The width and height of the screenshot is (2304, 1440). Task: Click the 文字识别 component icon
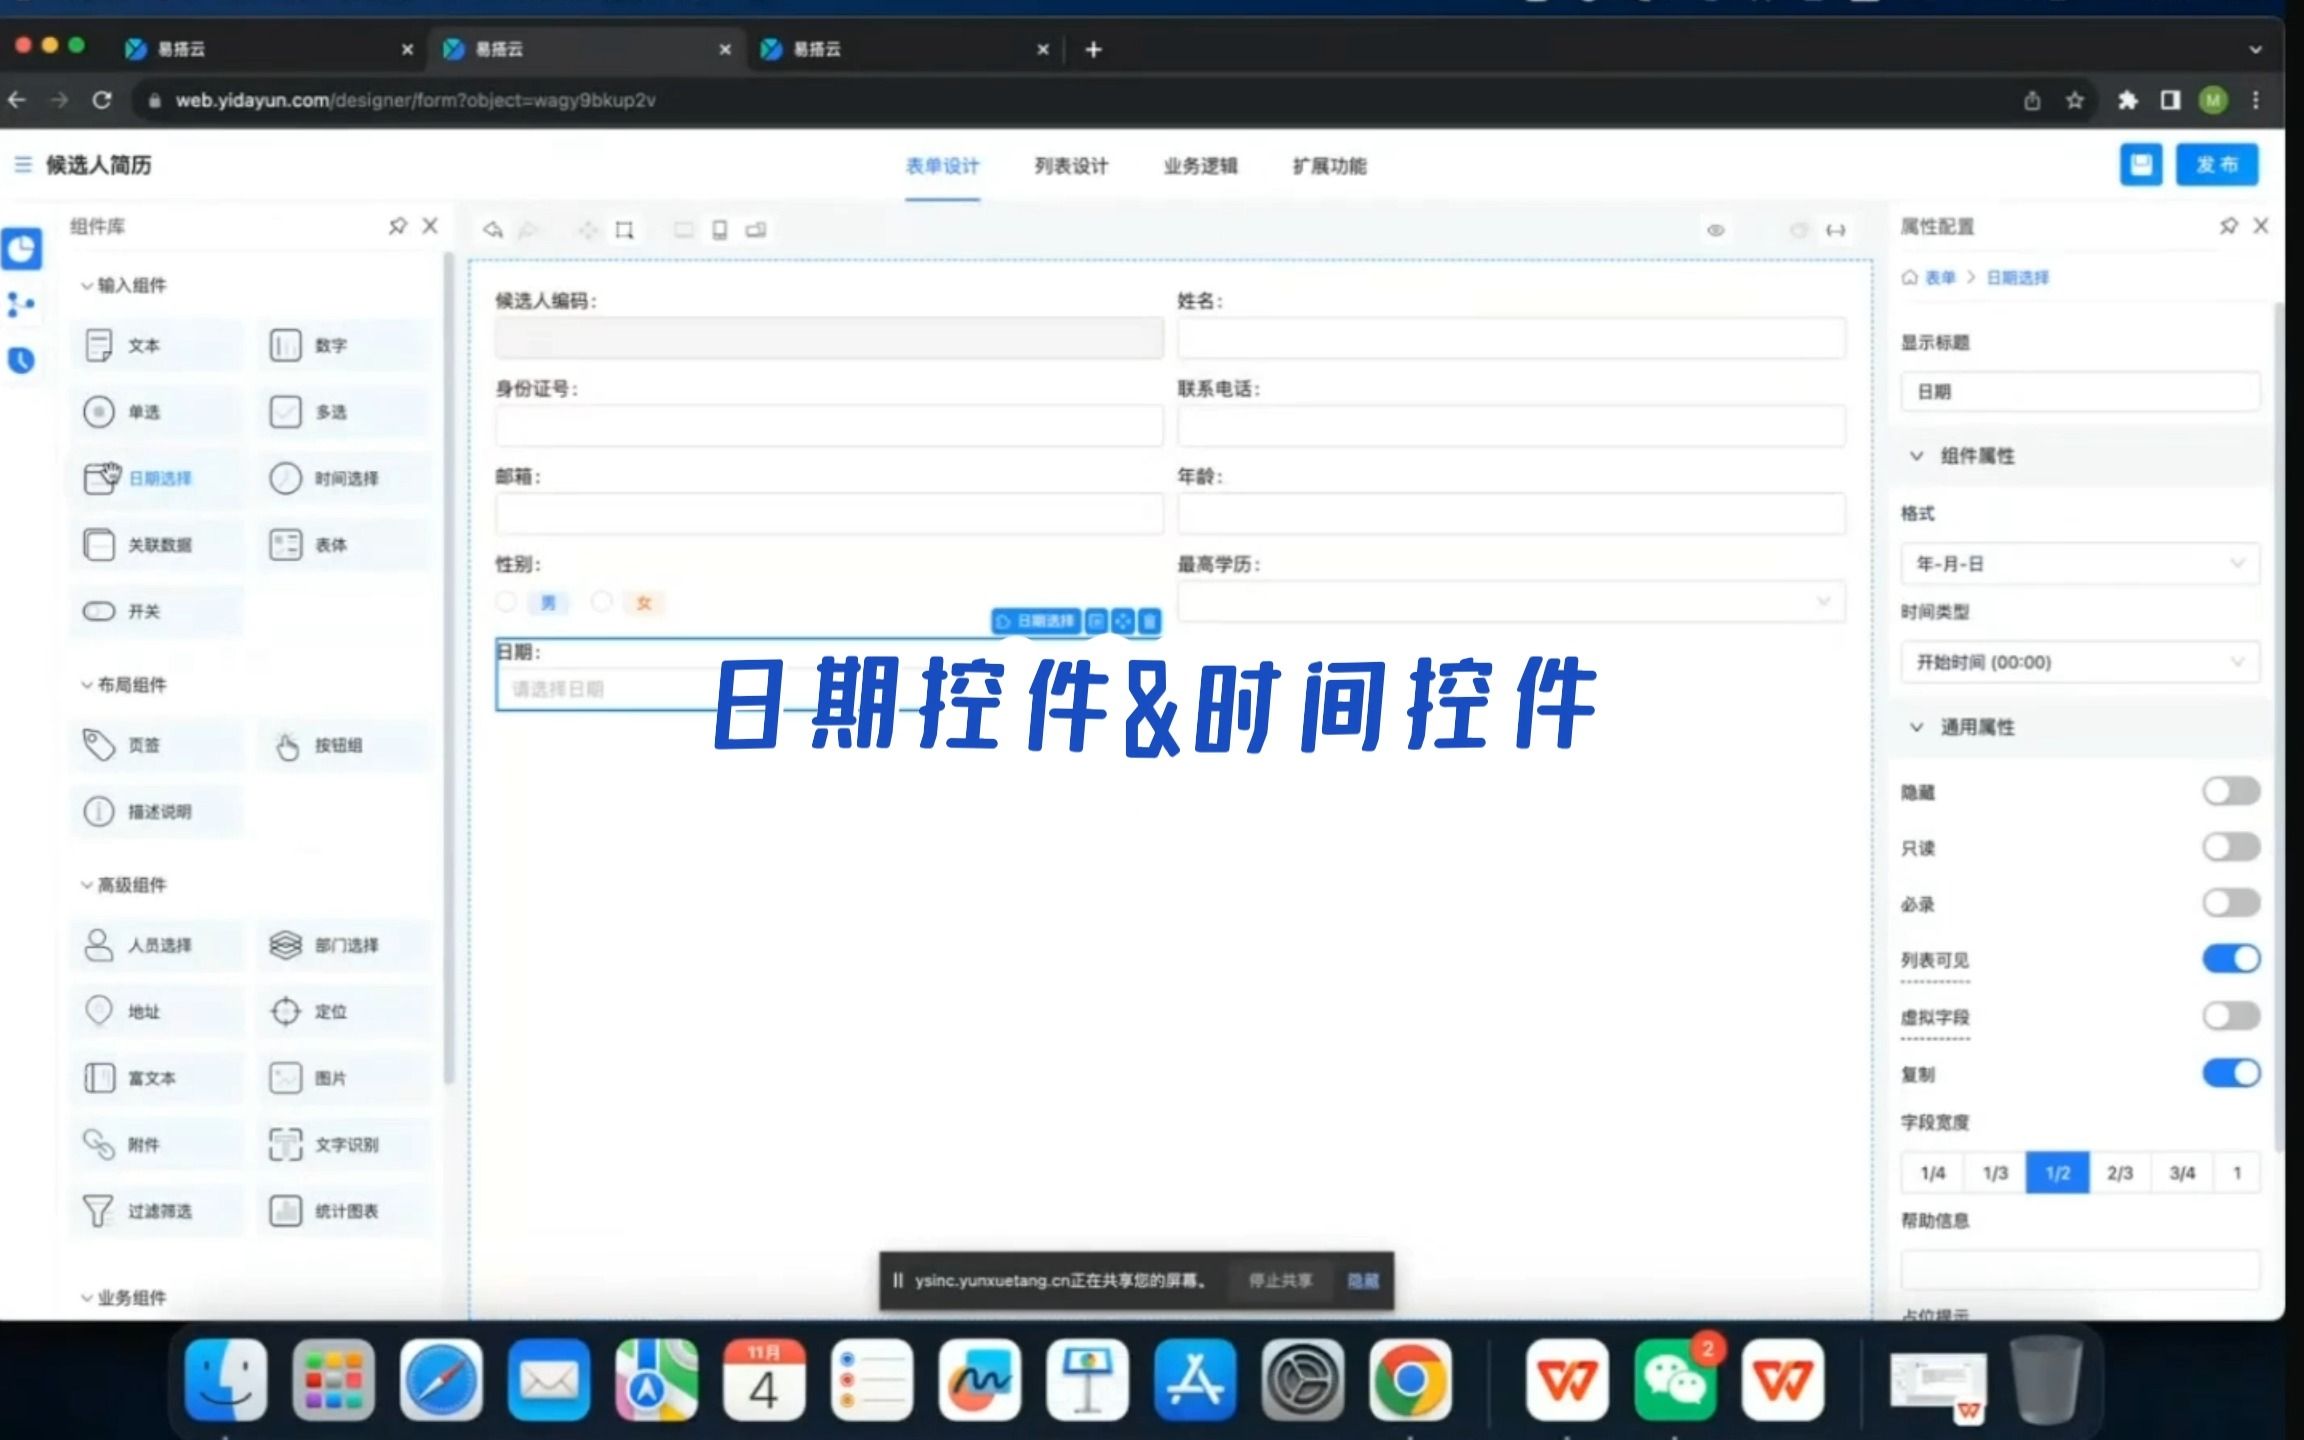coord(285,1144)
